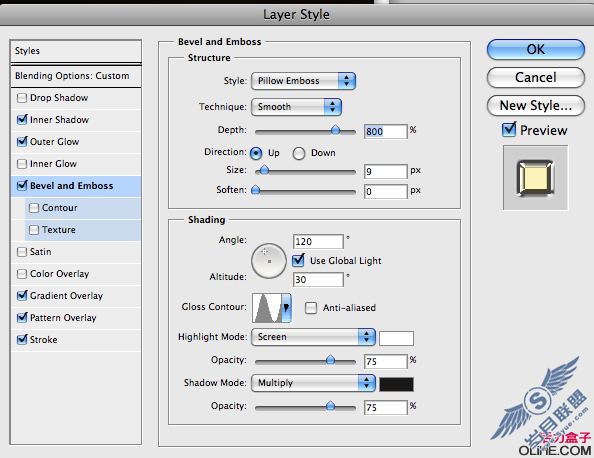Viewport: 594px width, 458px height.
Task: Click the style preview thumbnail
Action: coord(535,178)
